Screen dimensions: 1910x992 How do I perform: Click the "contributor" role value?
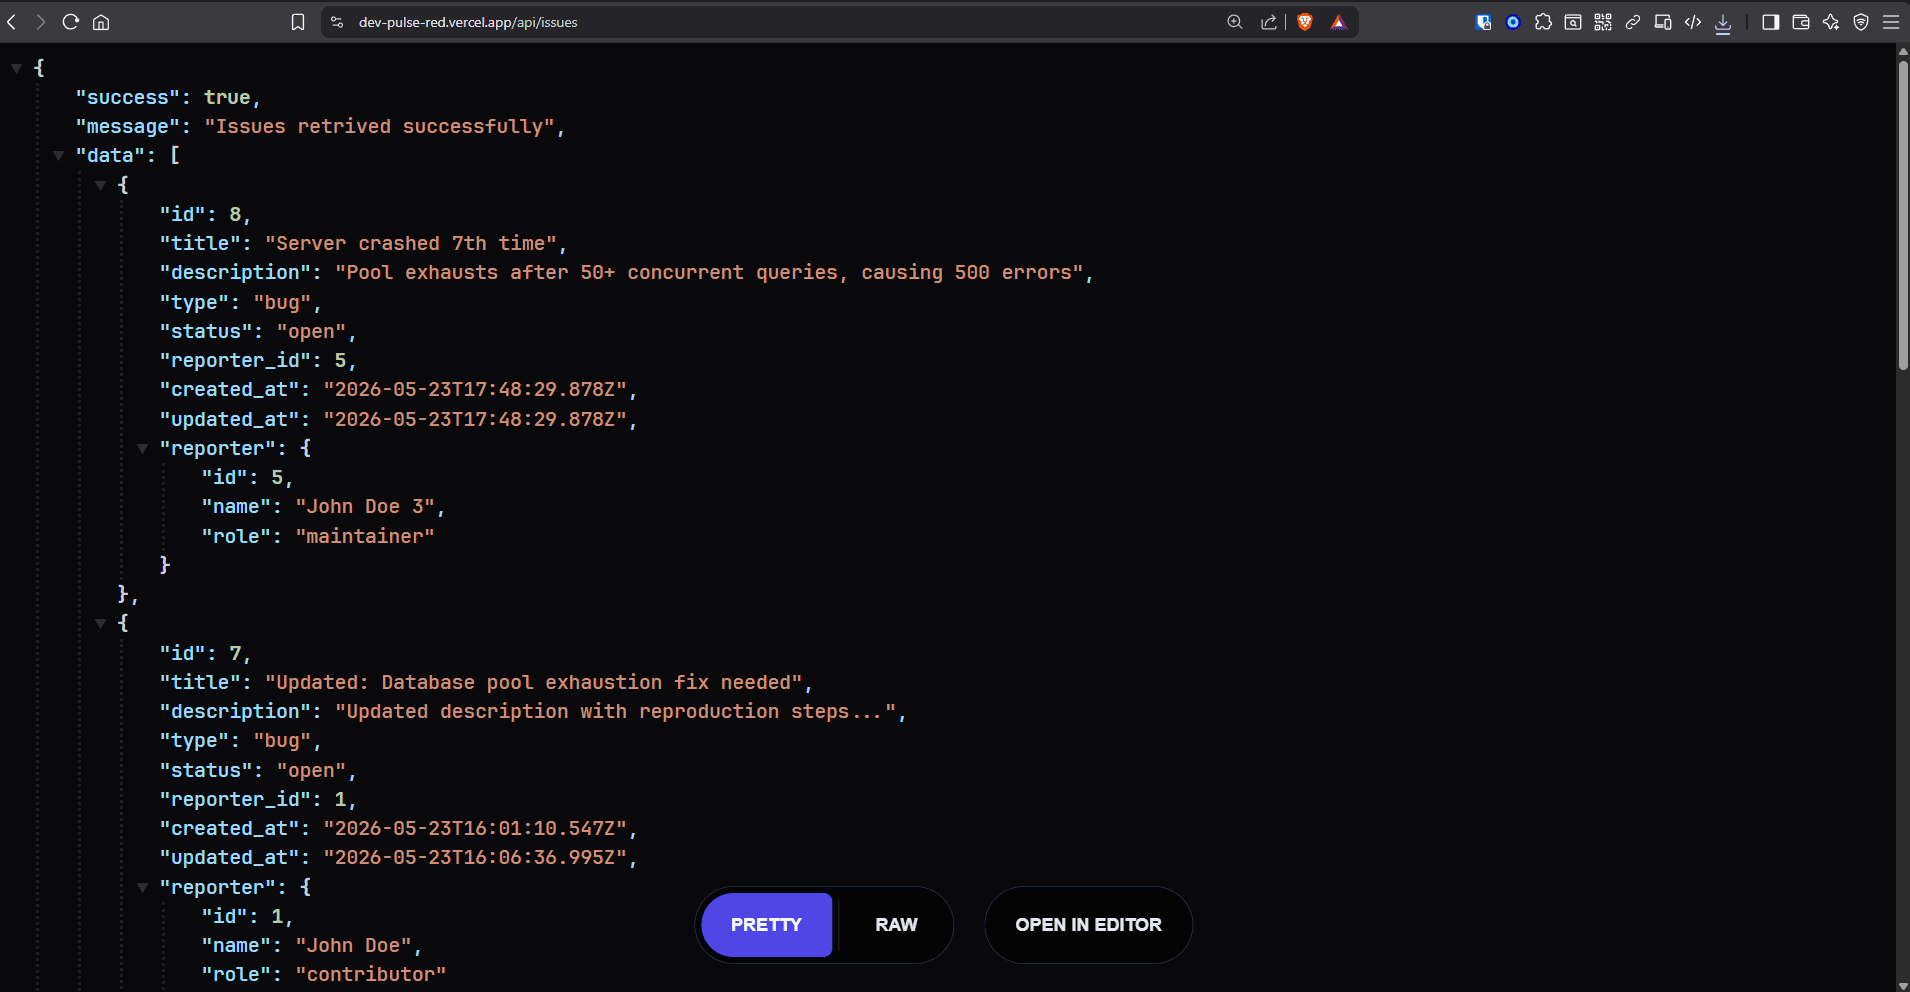coord(371,974)
